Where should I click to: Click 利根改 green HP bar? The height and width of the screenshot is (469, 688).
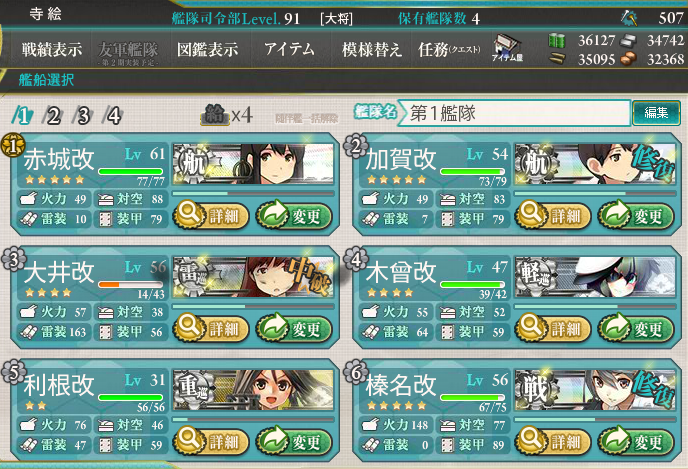click(x=131, y=397)
